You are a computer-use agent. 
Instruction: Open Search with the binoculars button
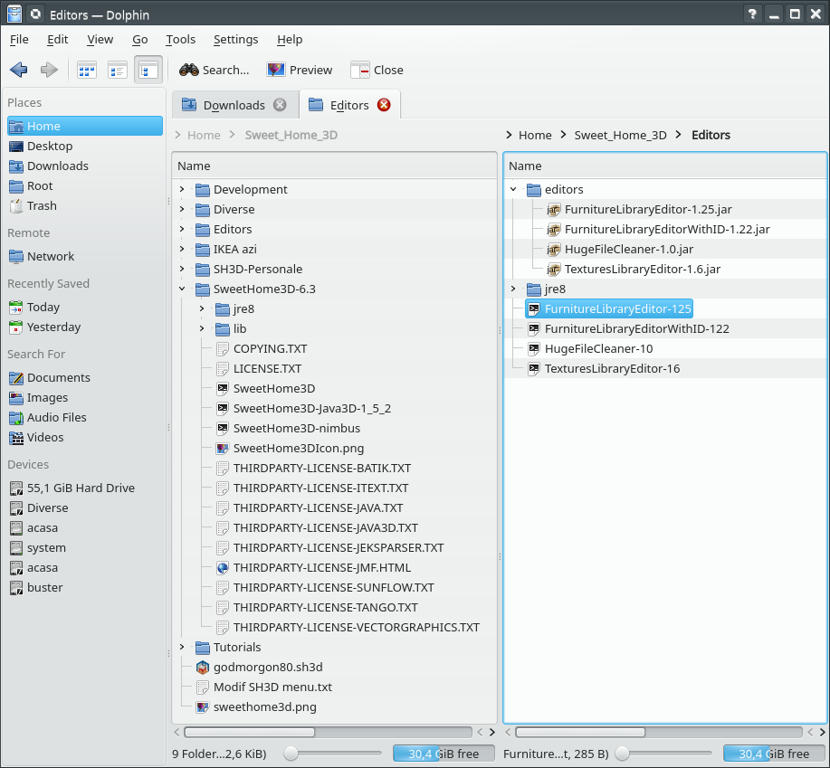[214, 70]
